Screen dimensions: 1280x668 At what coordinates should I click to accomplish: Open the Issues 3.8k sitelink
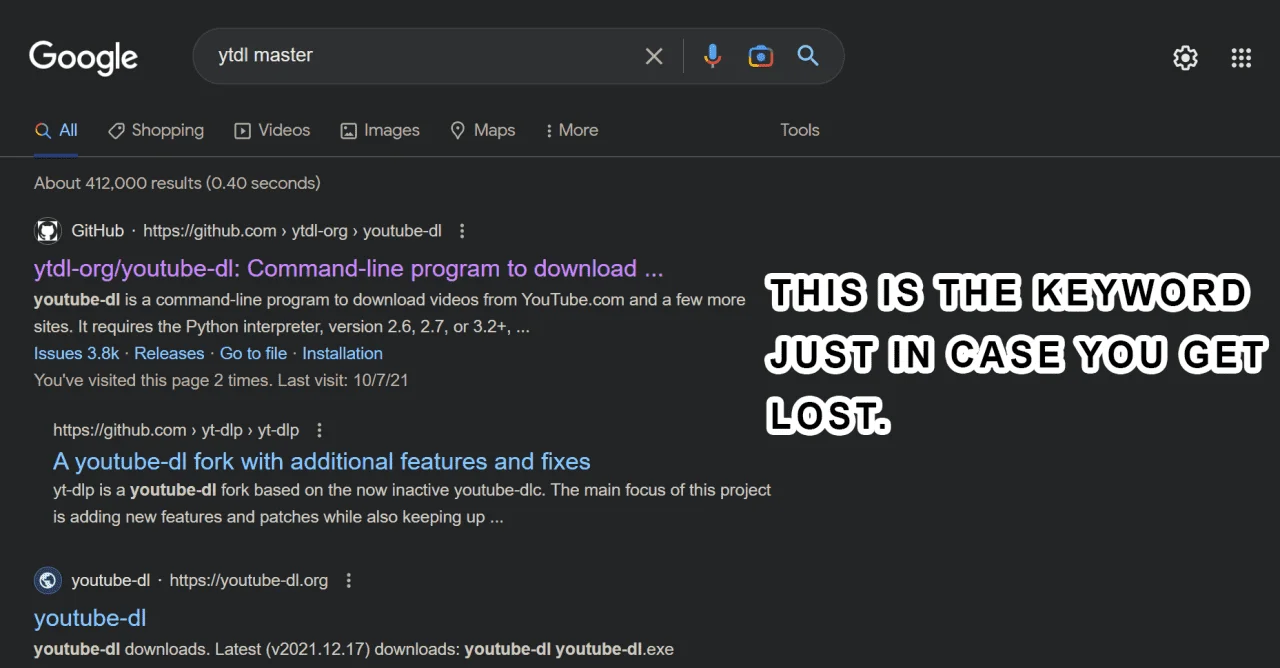click(x=76, y=353)
